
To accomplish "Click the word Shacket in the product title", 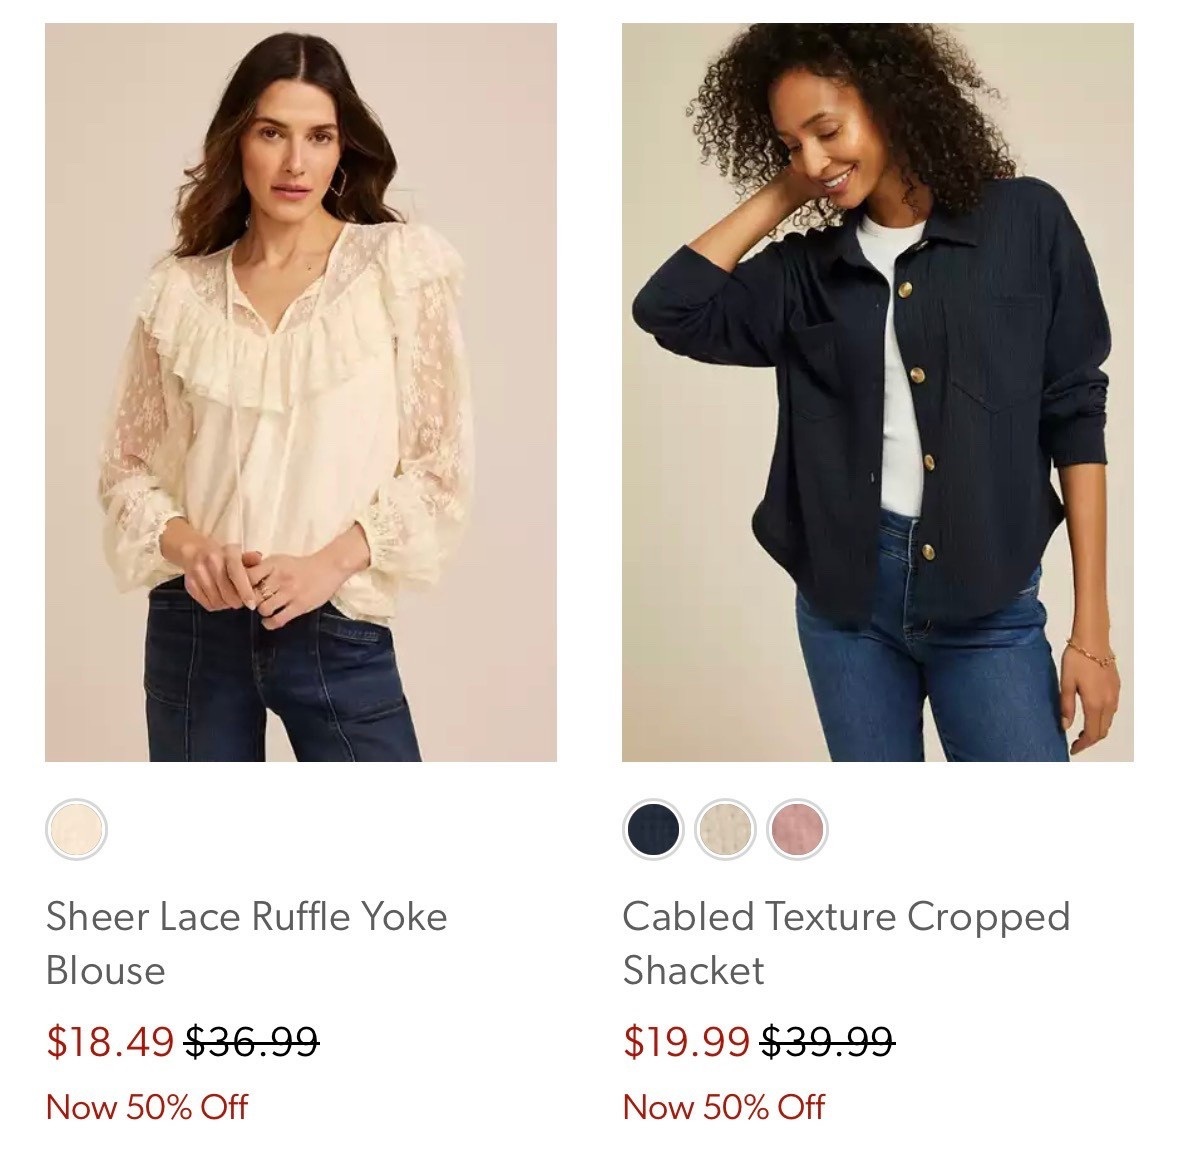I will tap(692, 971).
